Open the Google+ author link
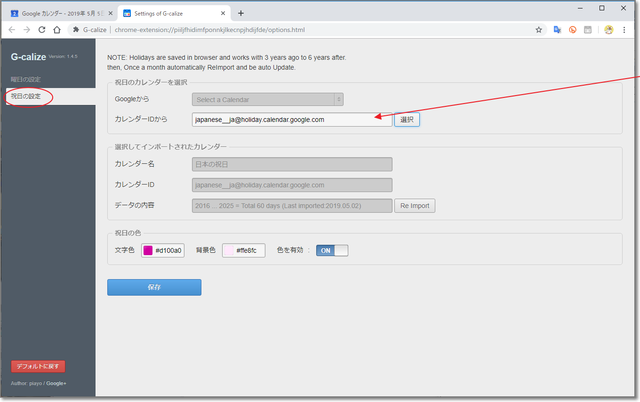The image size is (640, 402). coord(57,383)
